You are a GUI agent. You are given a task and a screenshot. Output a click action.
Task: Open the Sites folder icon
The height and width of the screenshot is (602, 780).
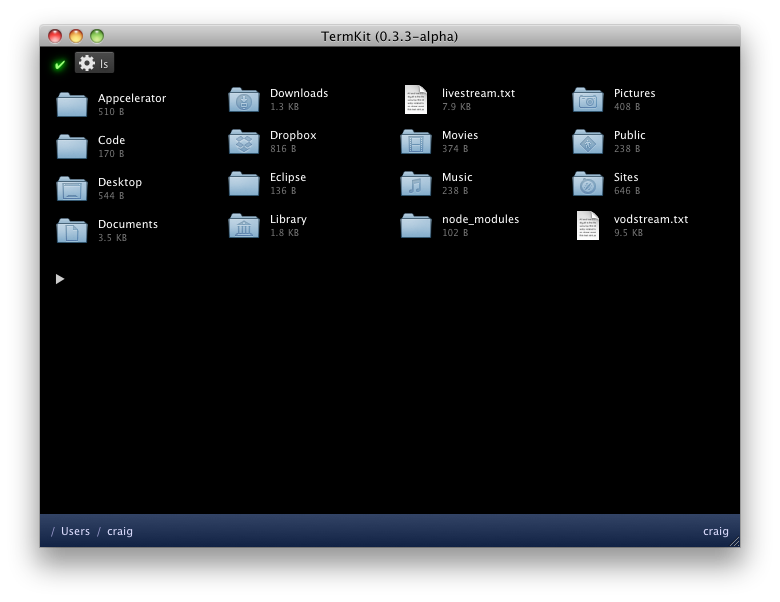(x=587, y=184)
